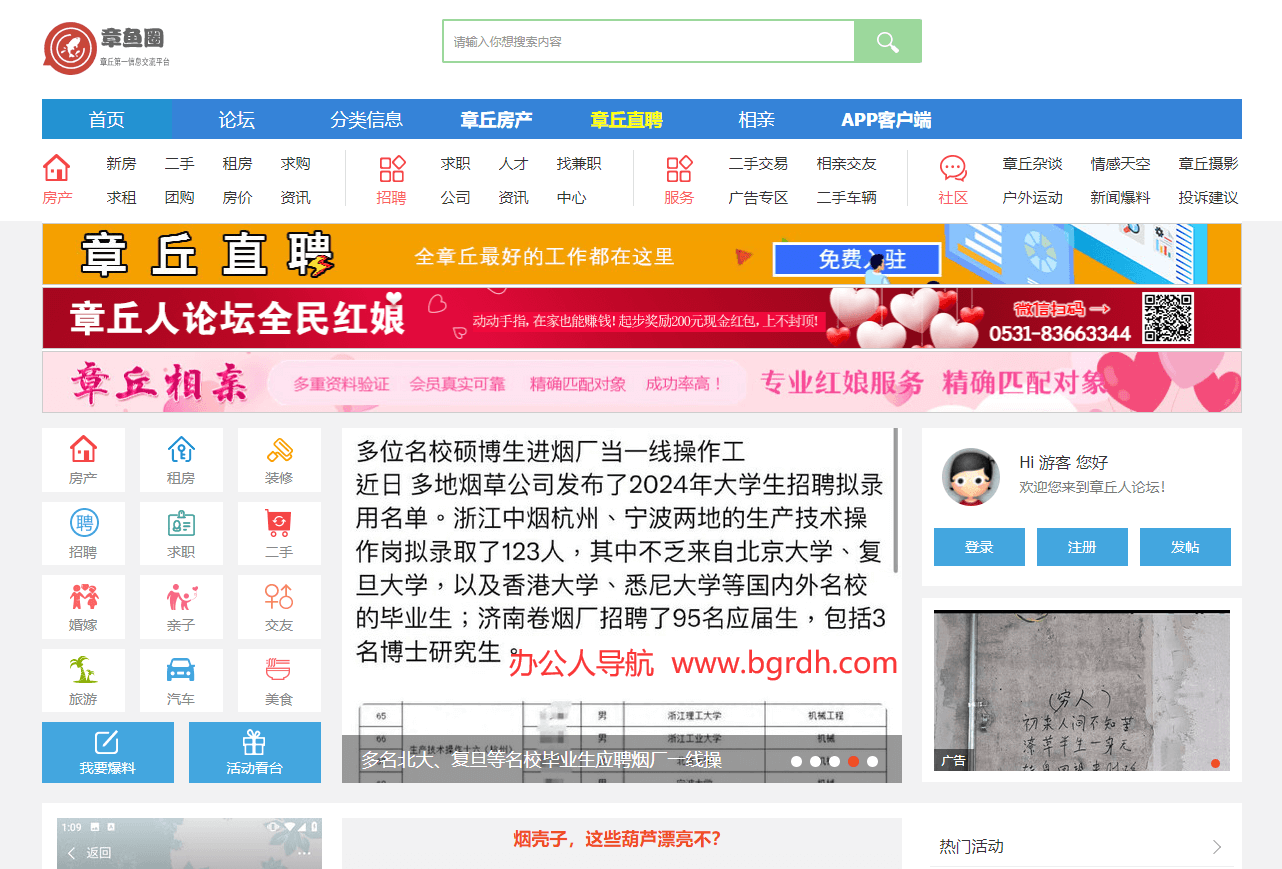1282x869 pixels.
Task: Select the 论坛 navigation tab
Action: coord(237,119)
